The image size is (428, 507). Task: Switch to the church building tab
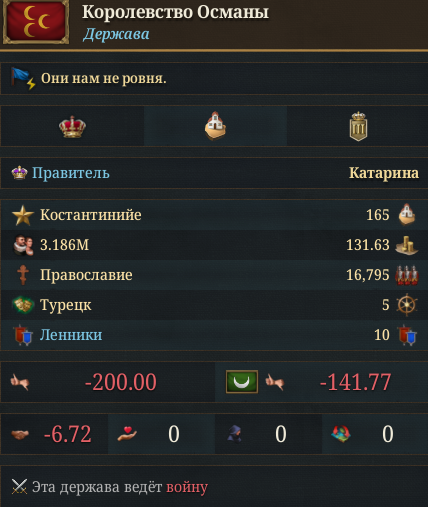pos(215,126)
